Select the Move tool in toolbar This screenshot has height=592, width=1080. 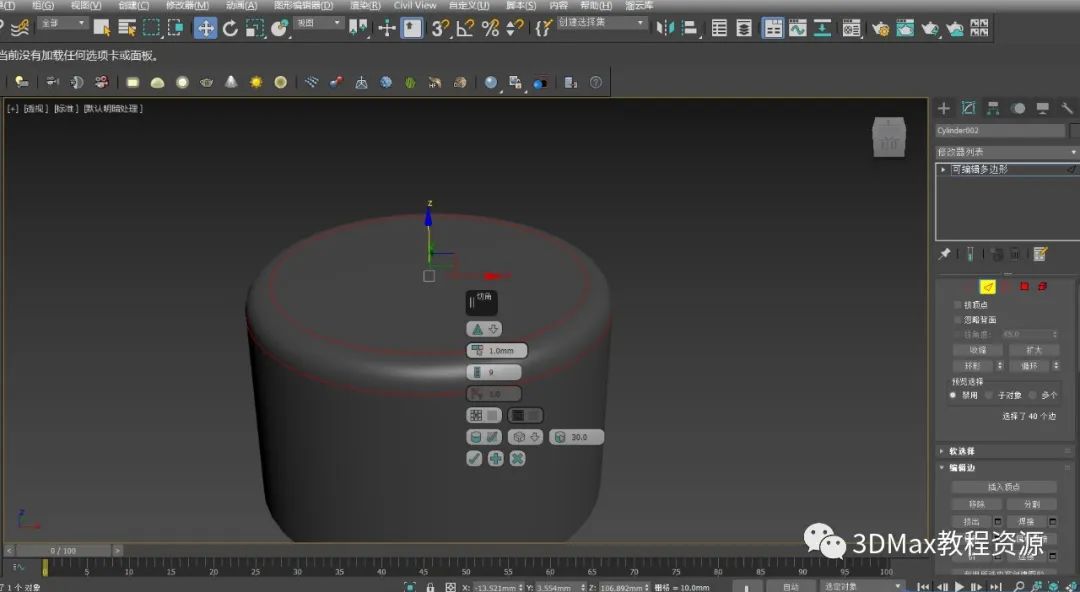(205, 28)
